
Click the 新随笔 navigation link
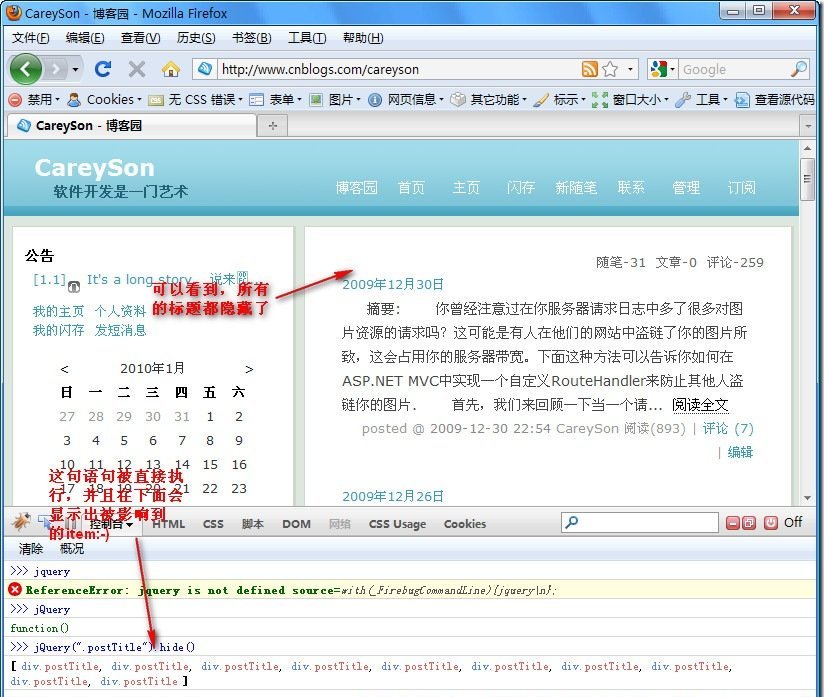point(576,188)
